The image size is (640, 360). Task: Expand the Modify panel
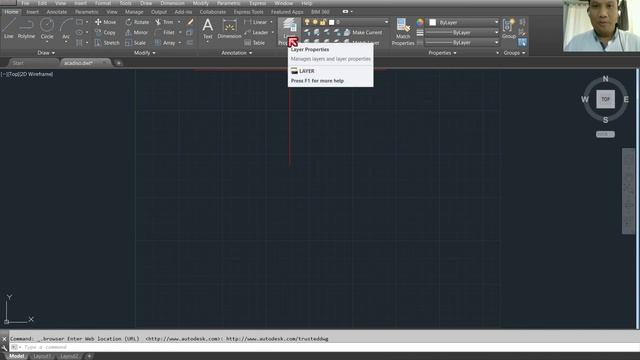(144, 53)
